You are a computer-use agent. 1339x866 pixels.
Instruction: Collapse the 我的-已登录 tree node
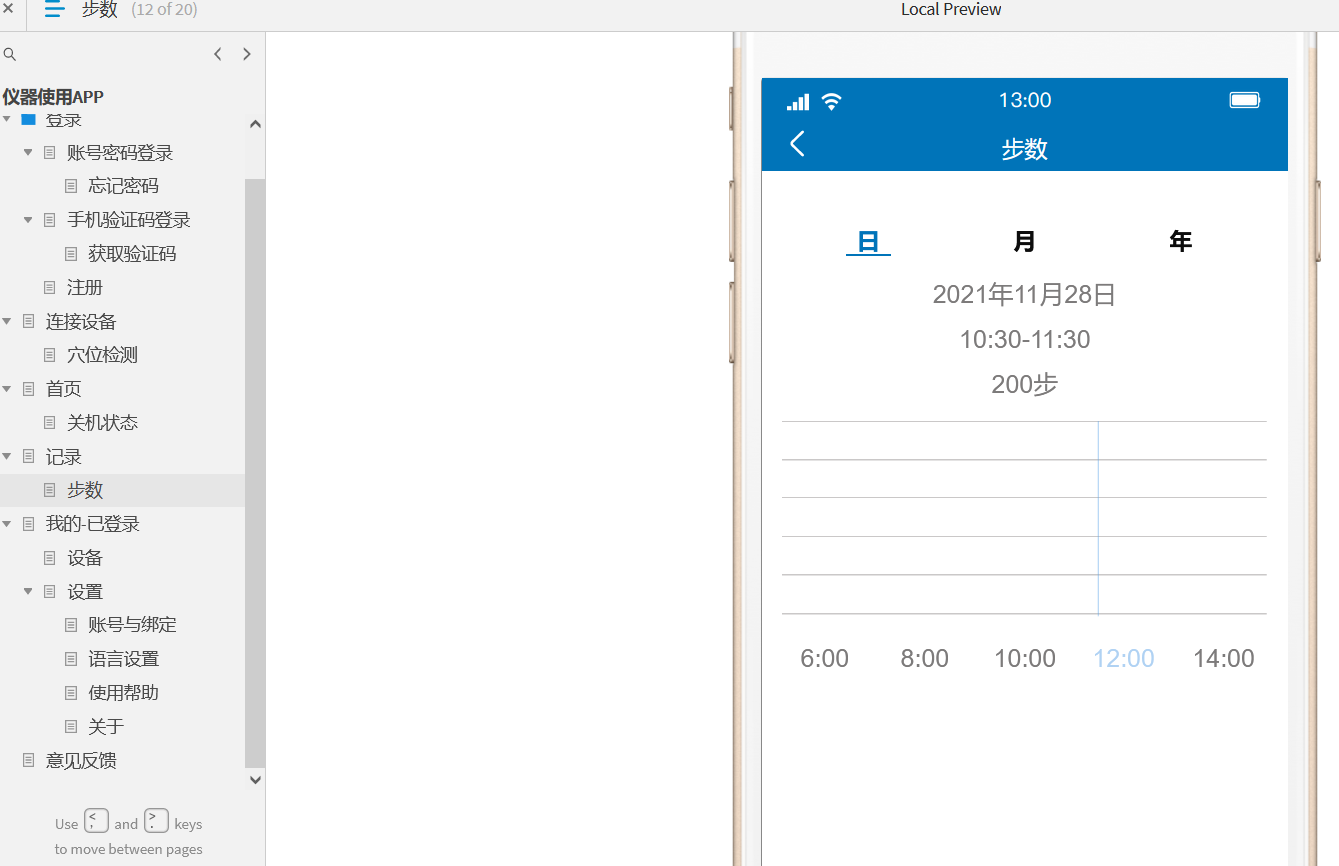pos(7,524)
